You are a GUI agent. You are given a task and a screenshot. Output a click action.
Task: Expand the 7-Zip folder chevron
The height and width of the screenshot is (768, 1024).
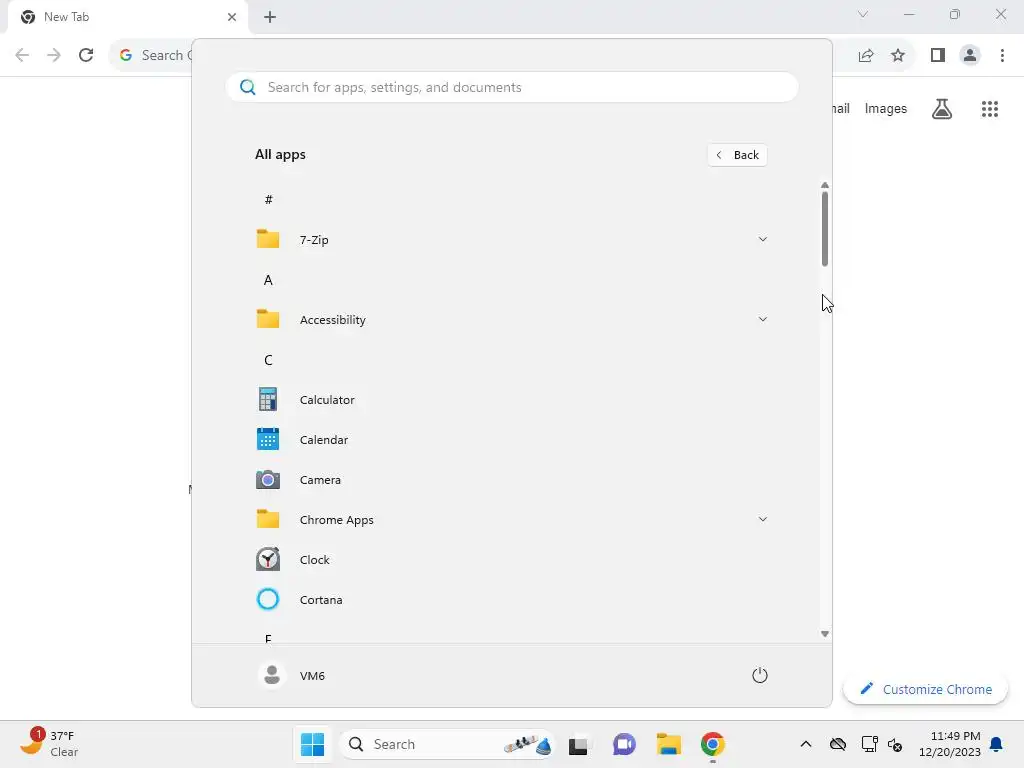762,240
